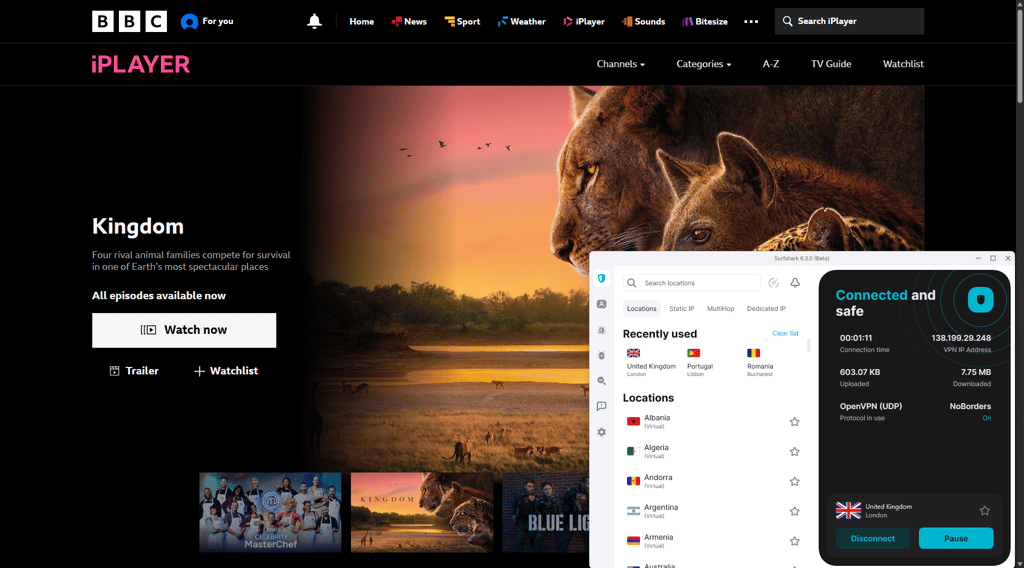The width and height of the screenshot is (1024, 568).
Task: Click Clear list for recently used
Action: click(x=785, y=334)
